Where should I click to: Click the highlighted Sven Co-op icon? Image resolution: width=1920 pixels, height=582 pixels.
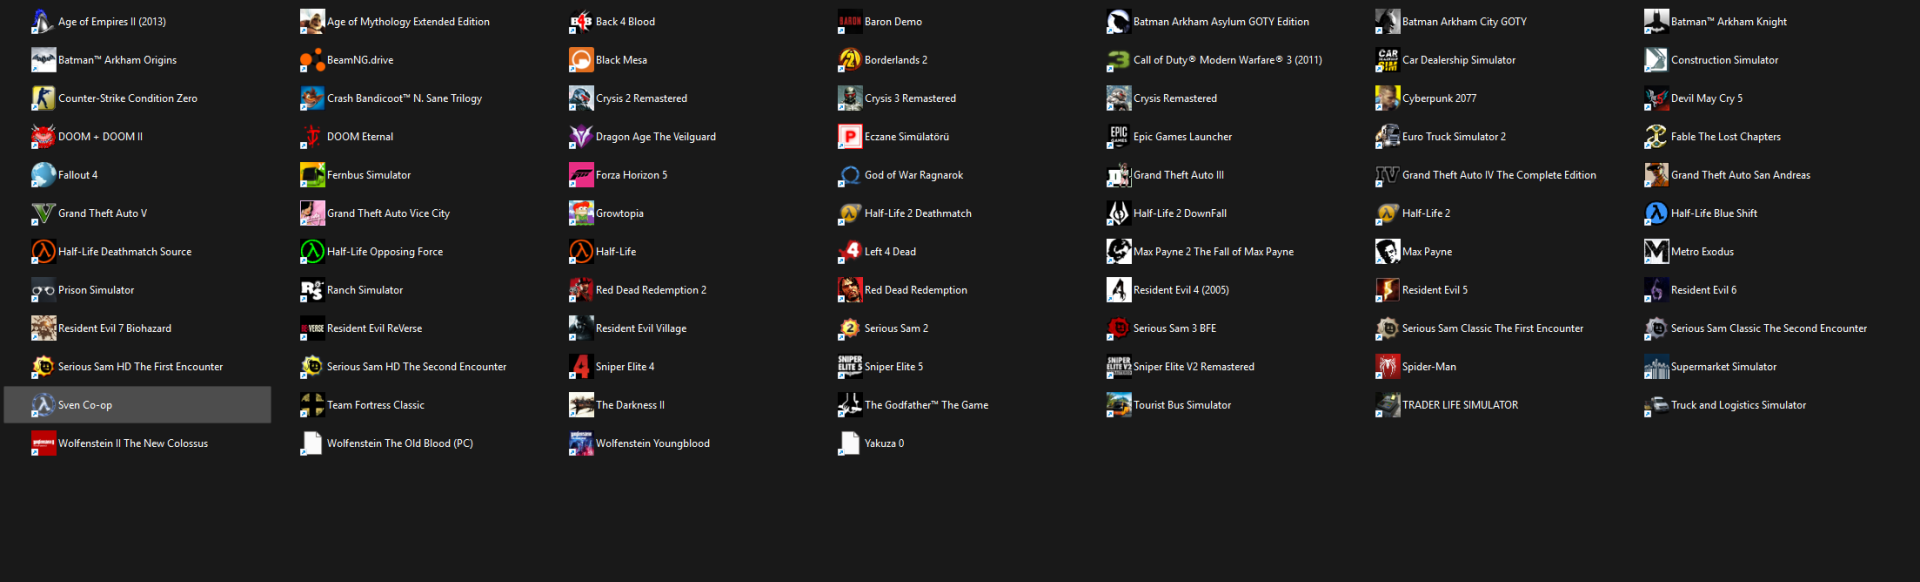point(43,405)
